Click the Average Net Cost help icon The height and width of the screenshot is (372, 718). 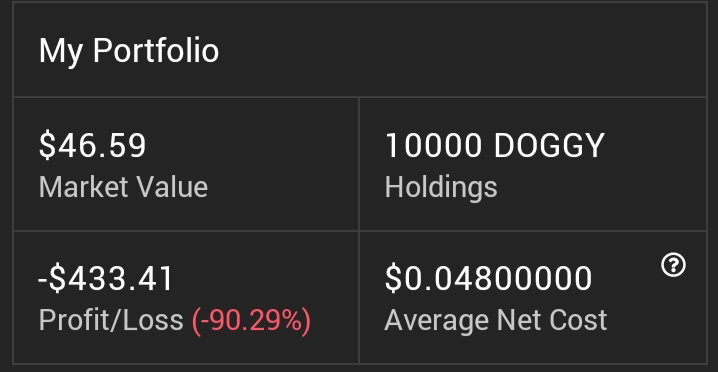(673, 266)
